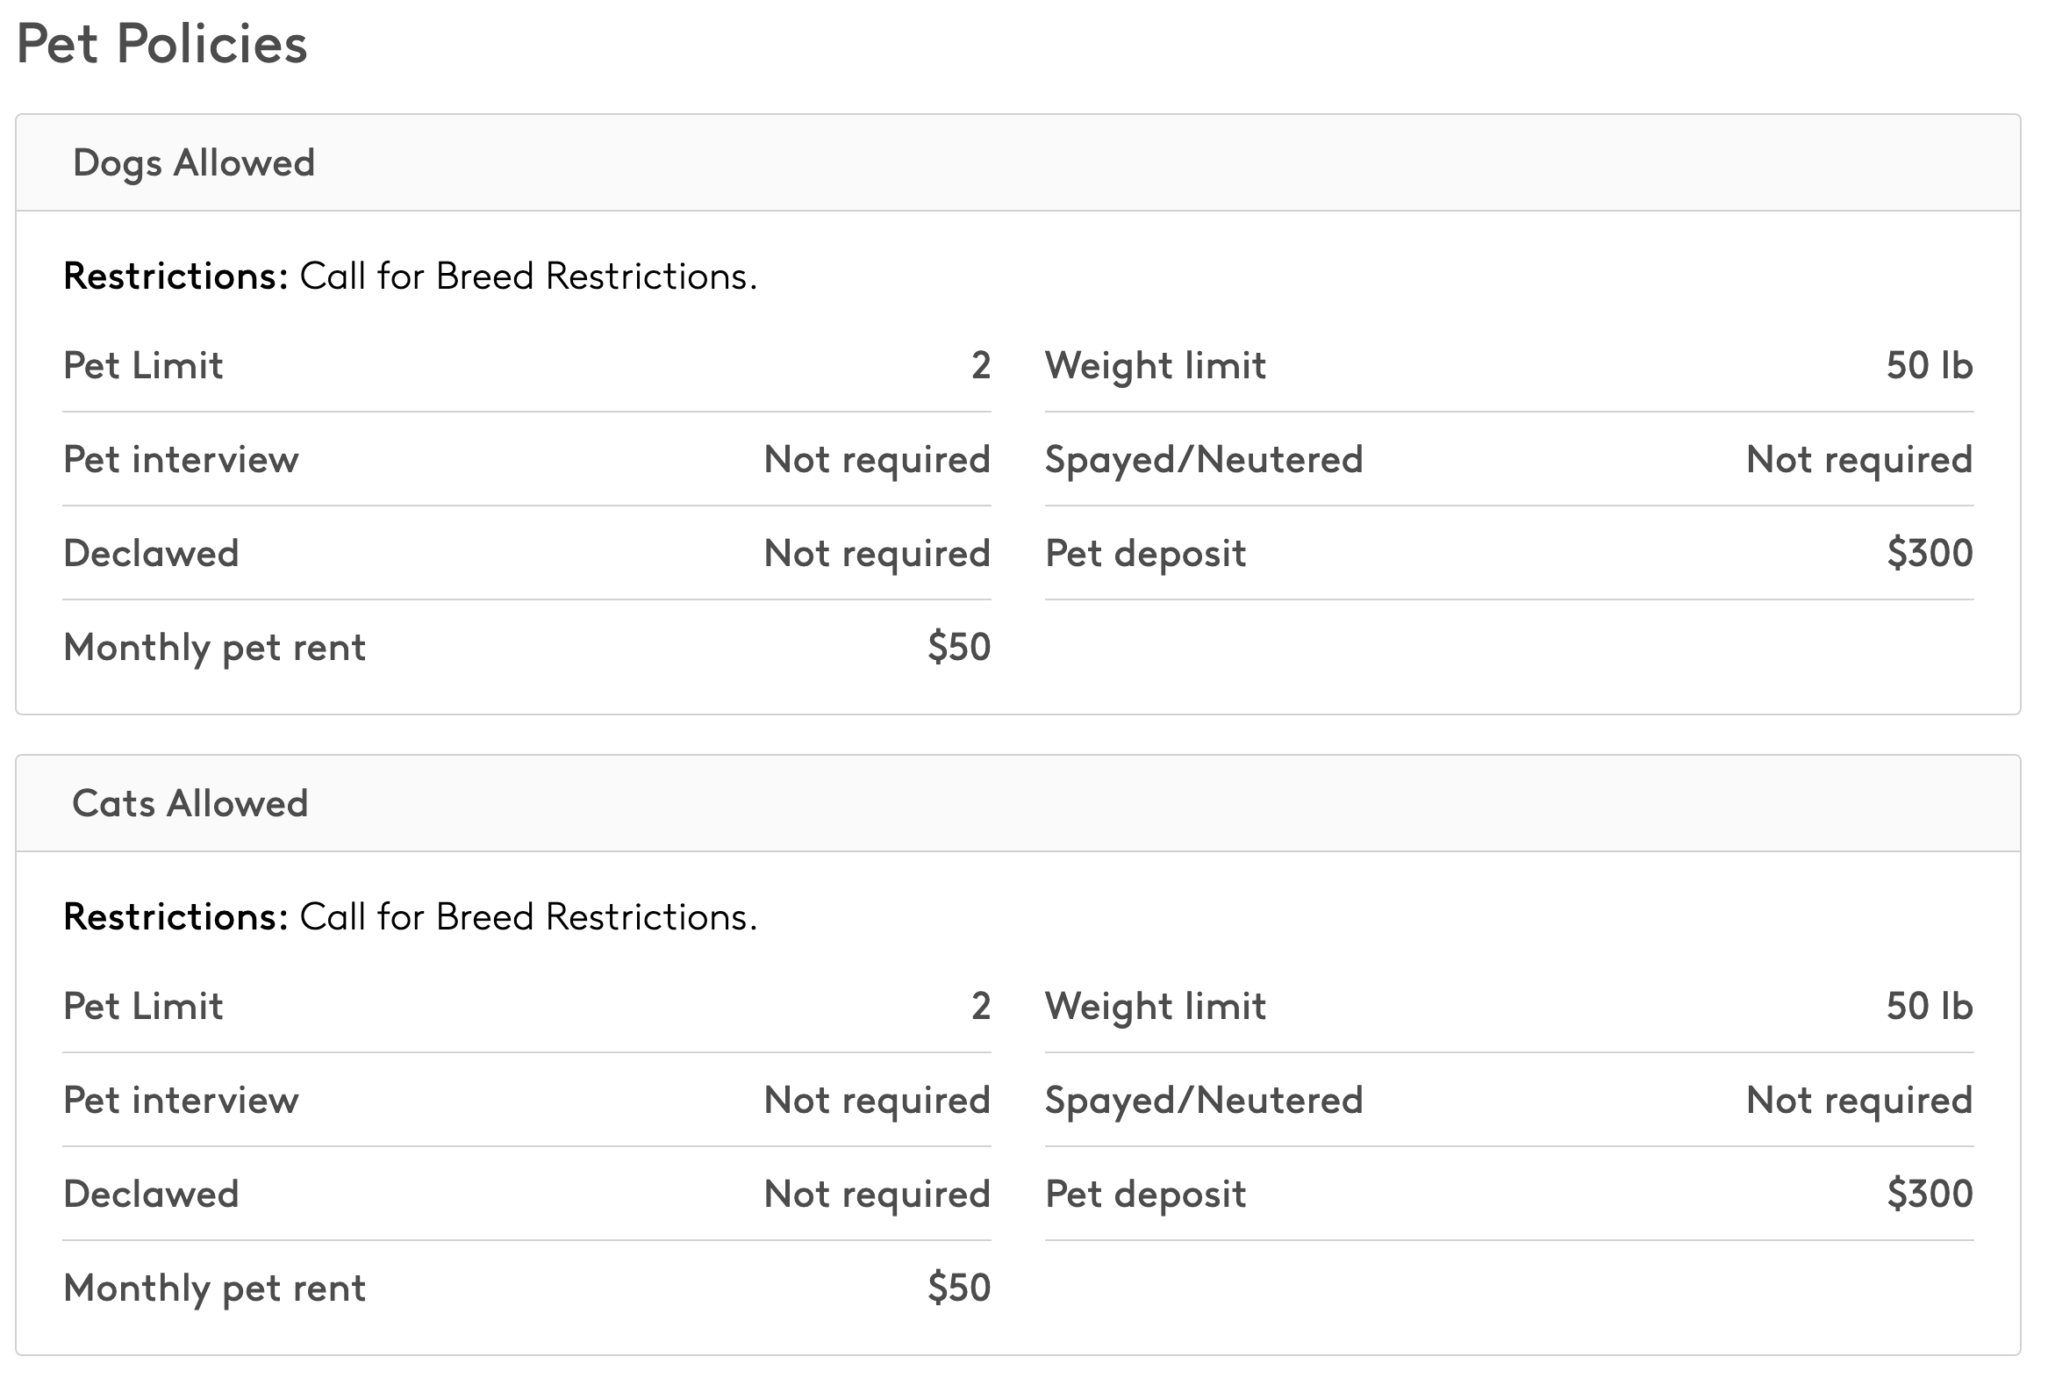Click the cats Pet interview label
Viewport: 2048px width, 1378px height.
pos(181,1099)
